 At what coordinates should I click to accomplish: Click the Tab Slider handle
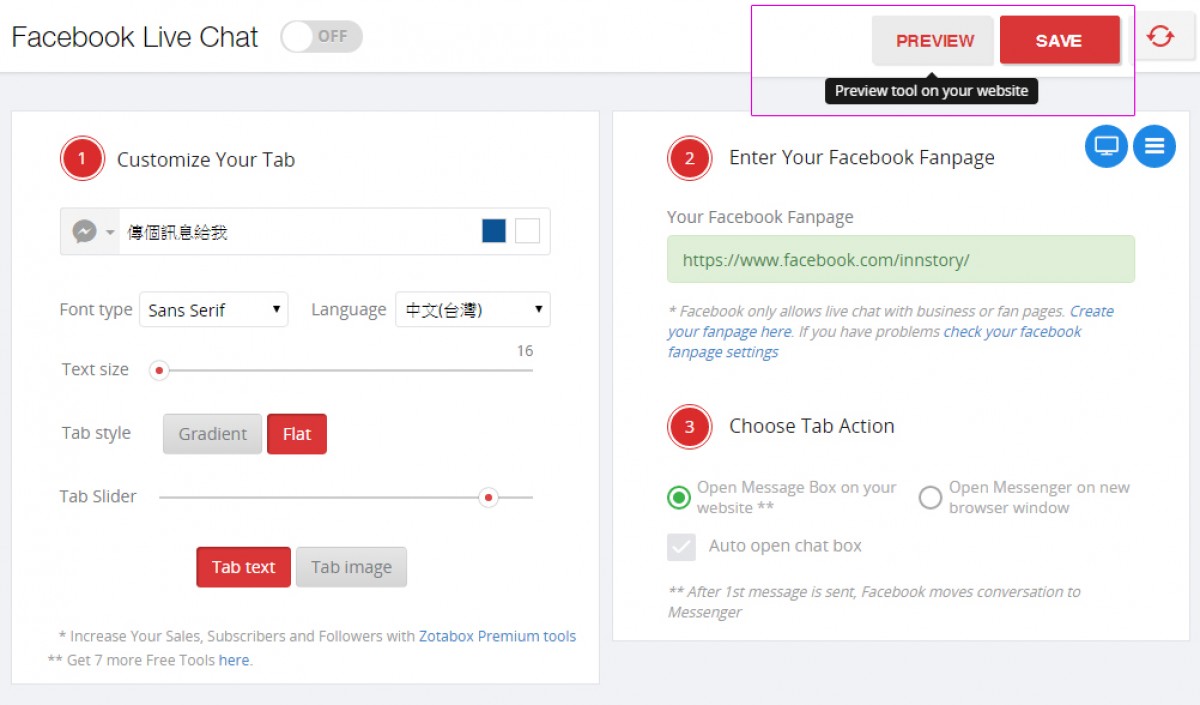pos(488,497)
